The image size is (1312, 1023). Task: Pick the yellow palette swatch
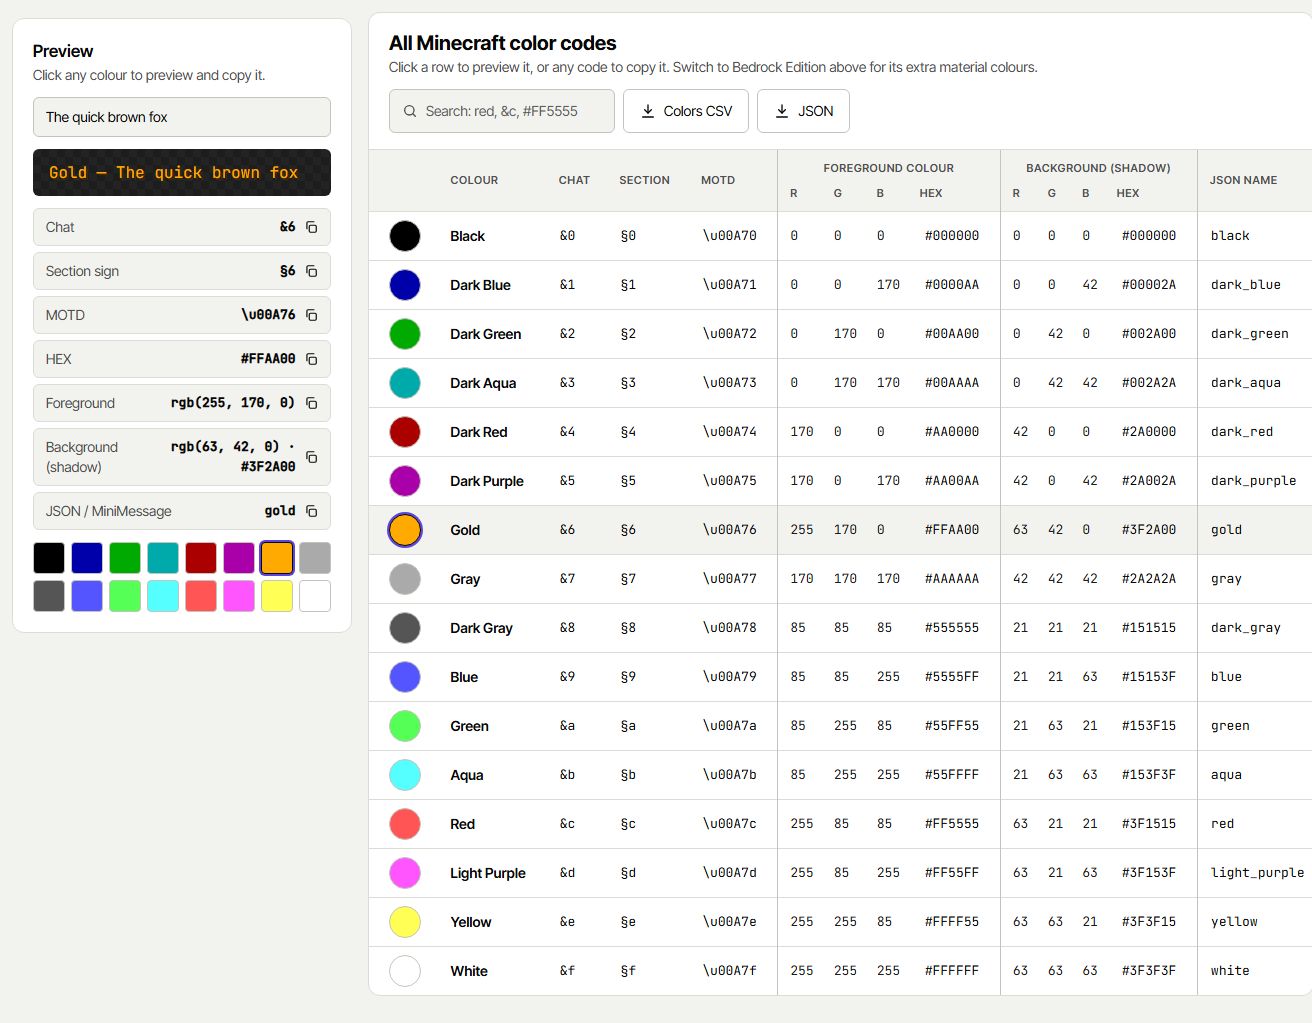click(x=277, y=596)
